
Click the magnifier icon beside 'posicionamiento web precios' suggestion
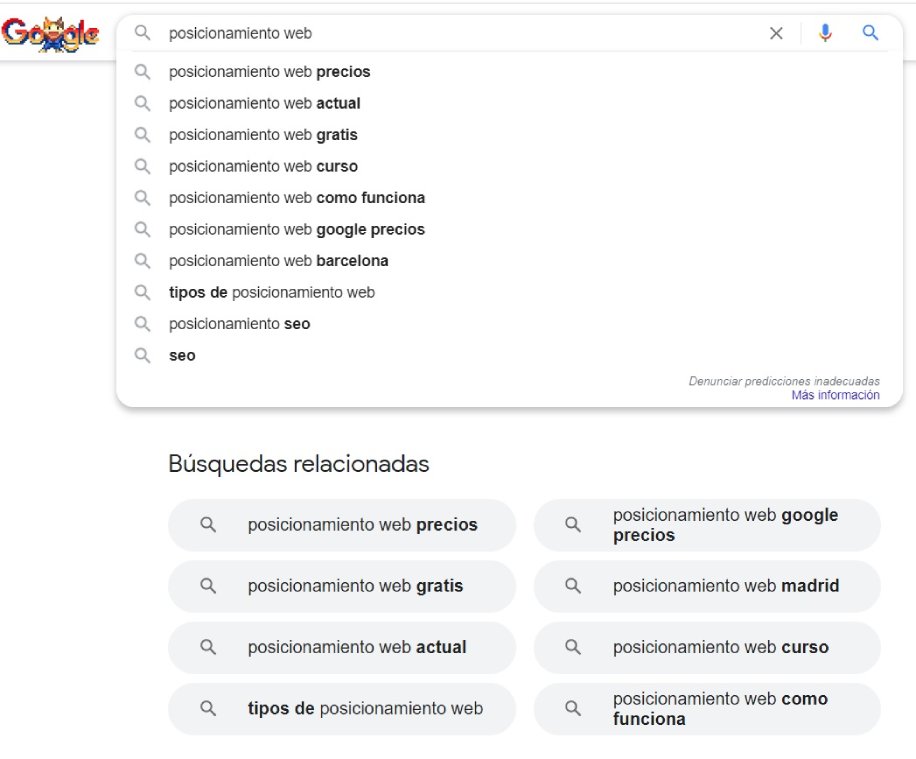coord(142,72)
